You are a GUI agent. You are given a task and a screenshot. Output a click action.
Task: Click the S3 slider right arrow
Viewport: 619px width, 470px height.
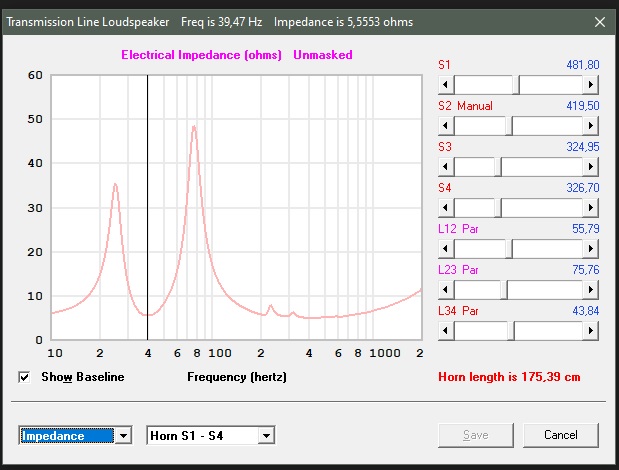pyautogui.click(x=591, y=167)
